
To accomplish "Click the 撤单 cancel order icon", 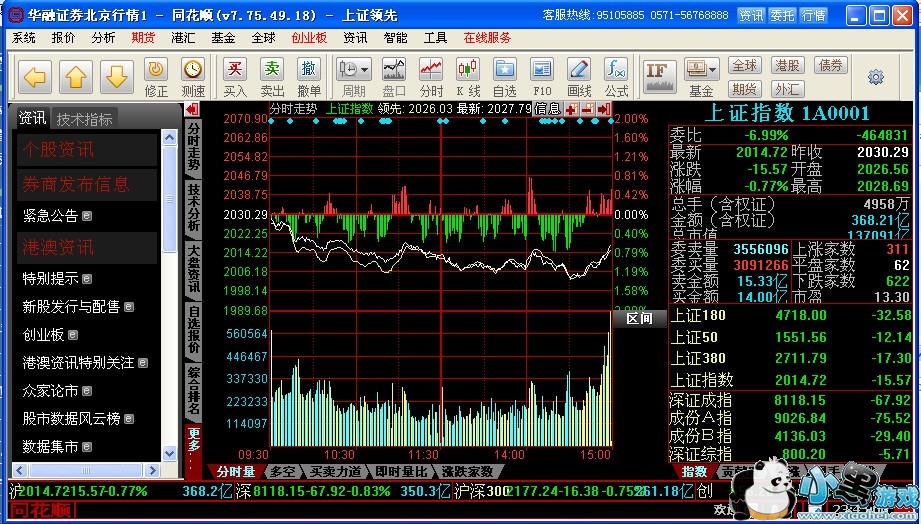I will pos(309,78).
